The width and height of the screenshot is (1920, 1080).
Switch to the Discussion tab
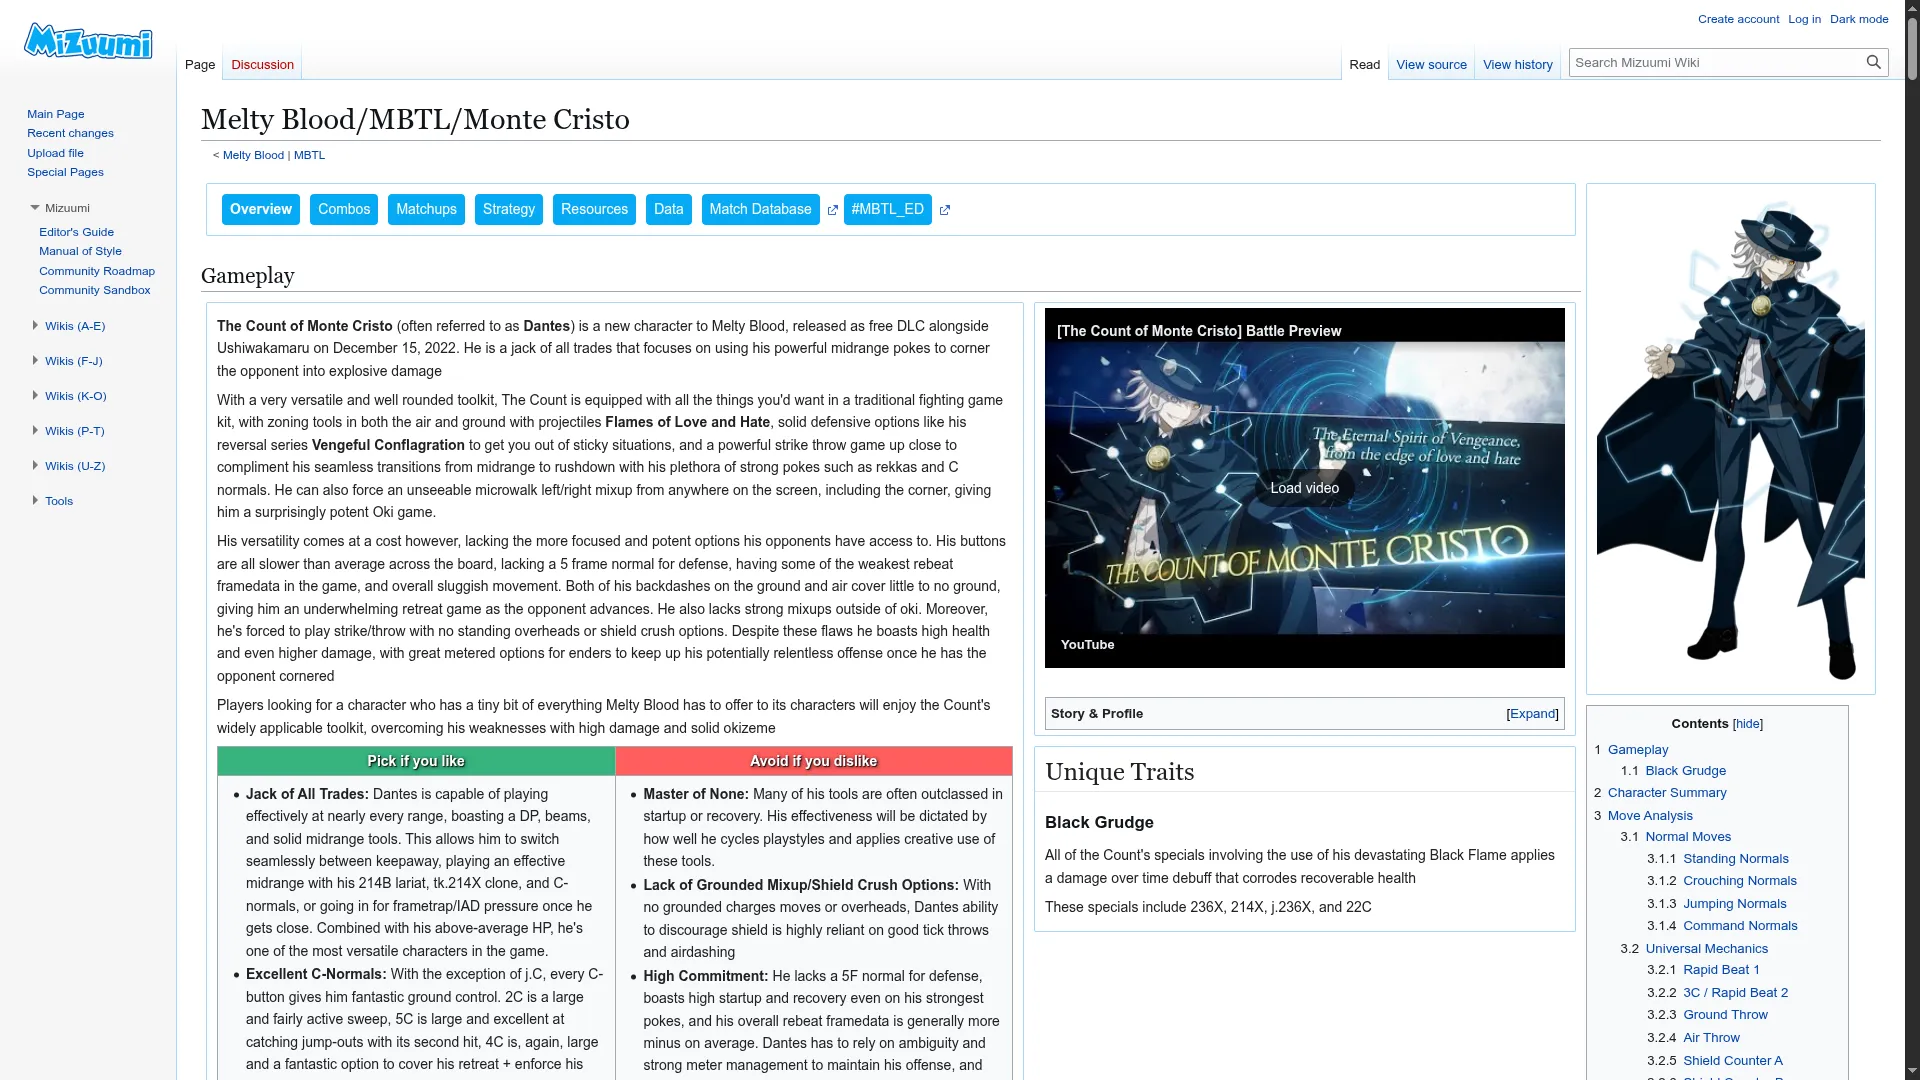point(262,65)
